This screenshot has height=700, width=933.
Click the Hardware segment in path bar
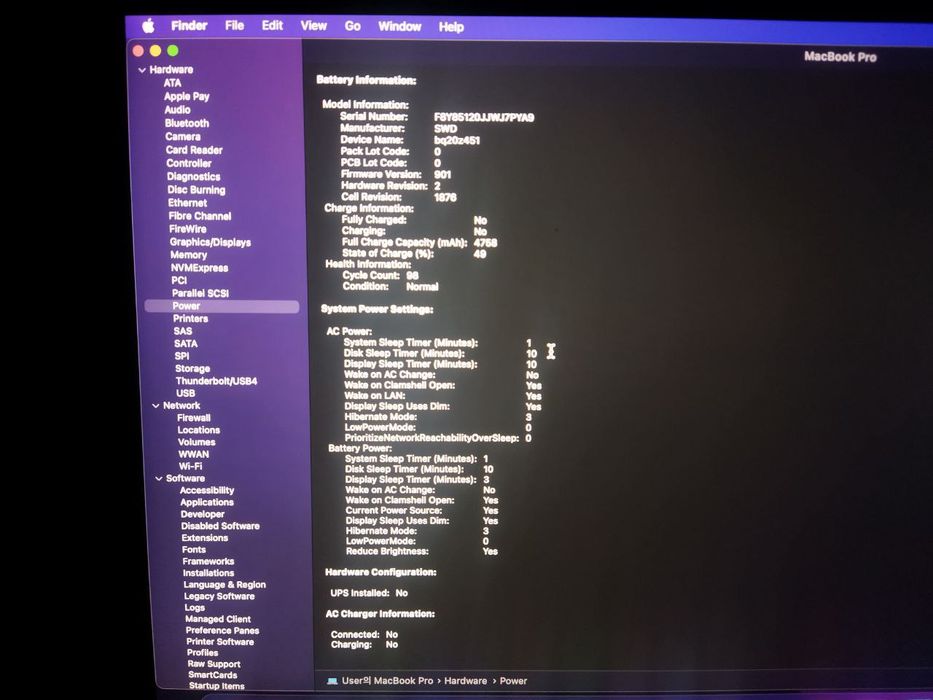(465, 681)
